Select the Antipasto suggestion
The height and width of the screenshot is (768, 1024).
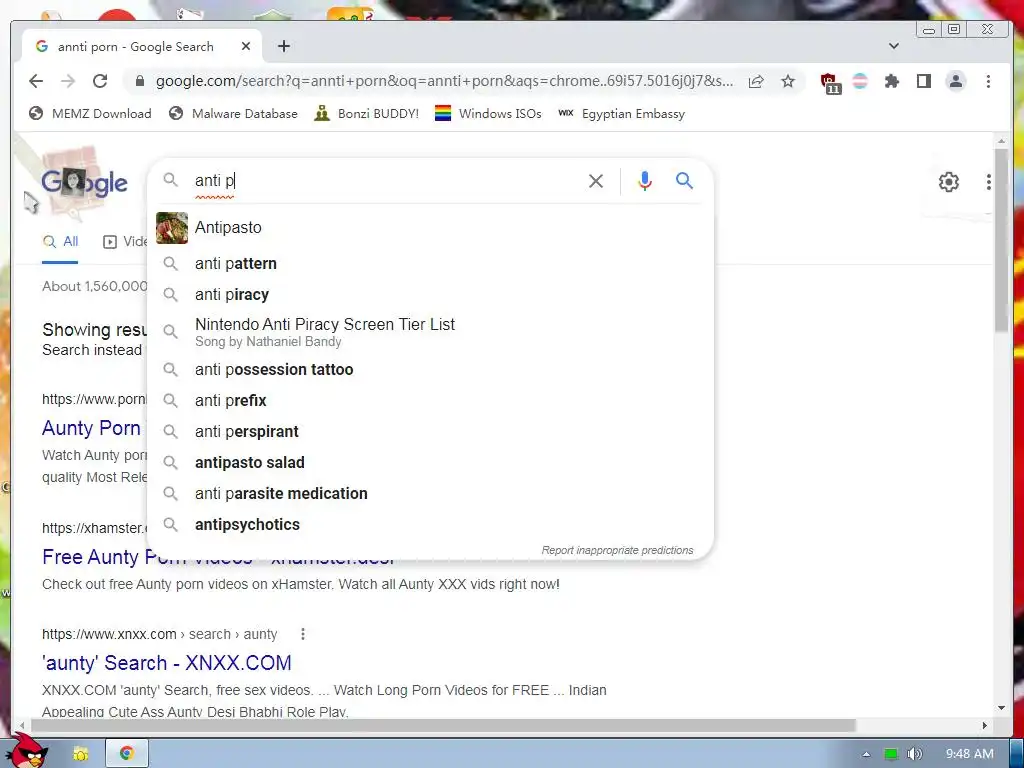tap(430, 227)
